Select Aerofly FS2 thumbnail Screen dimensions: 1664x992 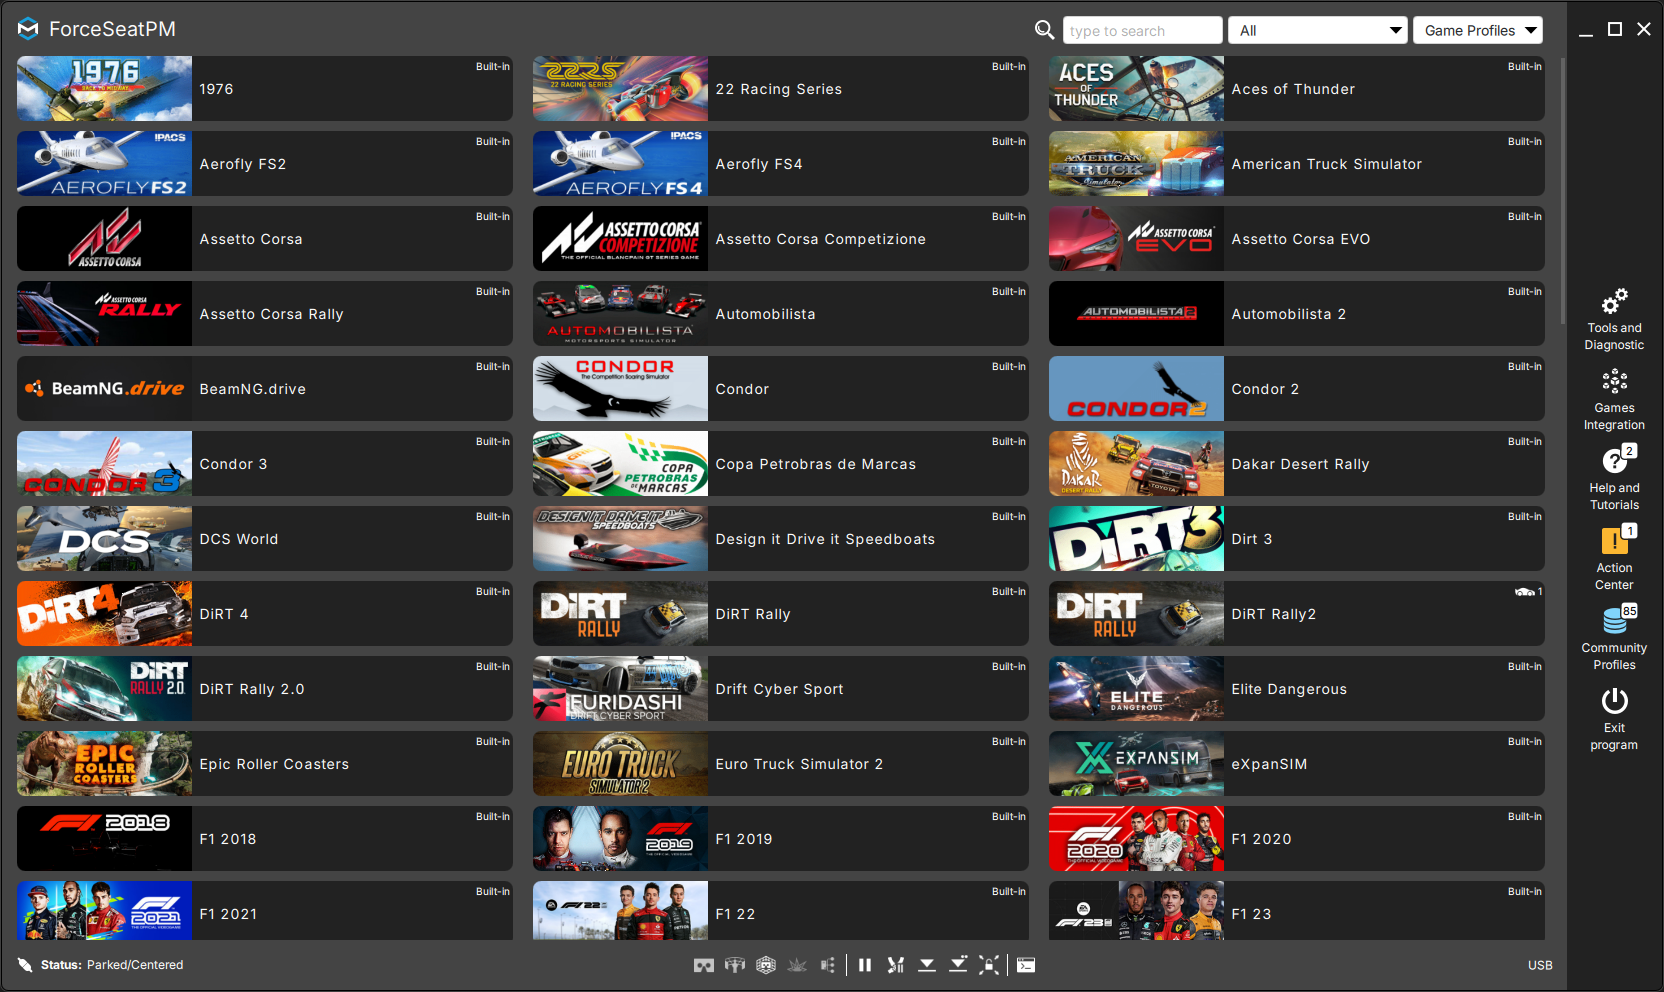click(x=104, y=163)
